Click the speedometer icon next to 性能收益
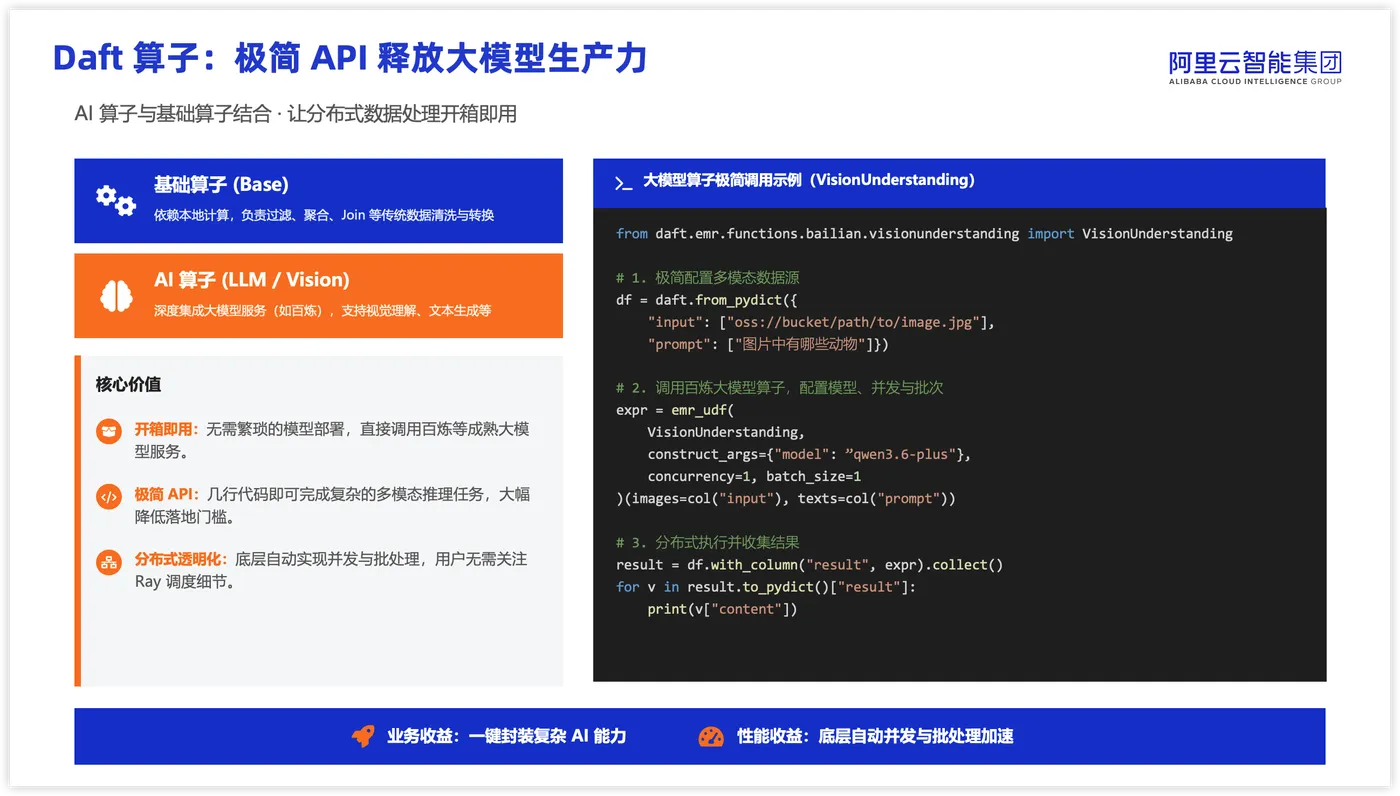Viewport: 1400px width, 796px height. point(711,736)
